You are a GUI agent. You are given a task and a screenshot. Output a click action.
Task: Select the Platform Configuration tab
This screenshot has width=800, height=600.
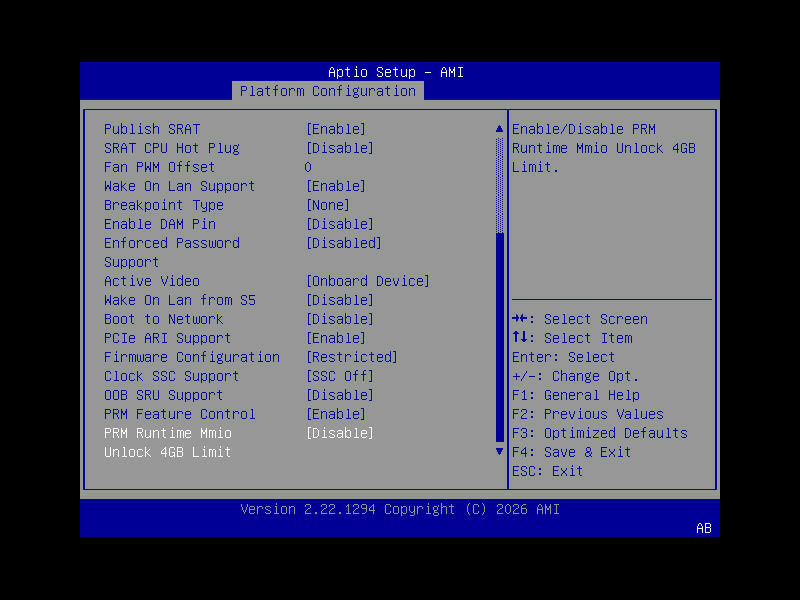(328, 91)
